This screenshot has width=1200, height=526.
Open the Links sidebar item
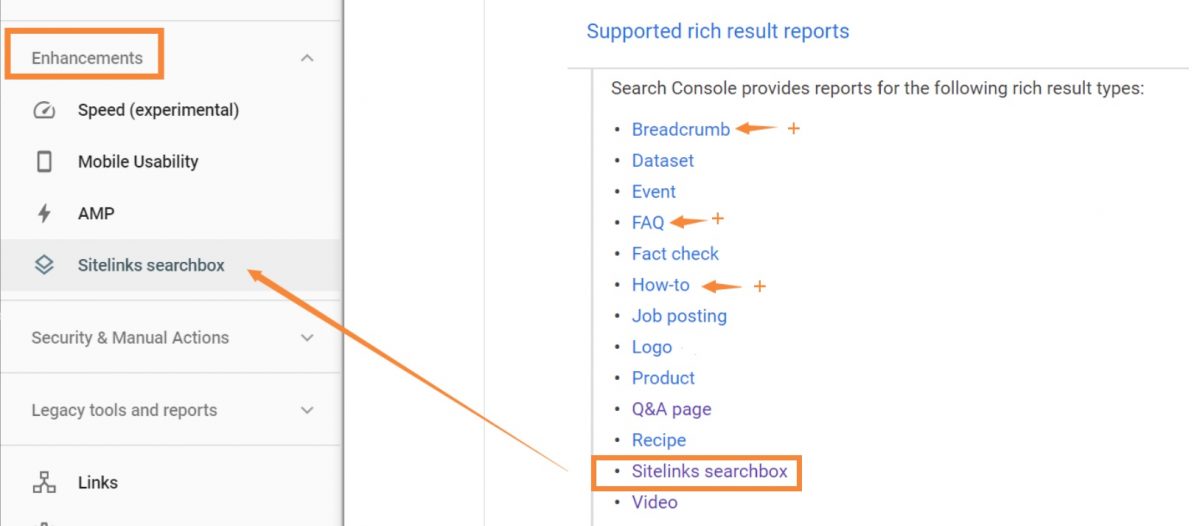coord(98,483)
